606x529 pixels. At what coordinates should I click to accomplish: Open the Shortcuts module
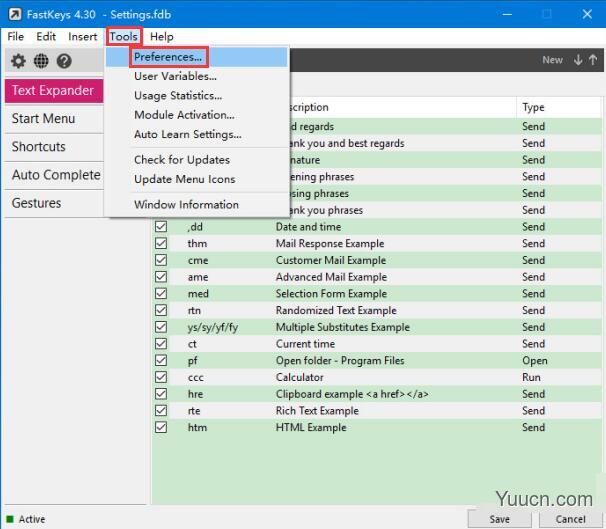54,147
